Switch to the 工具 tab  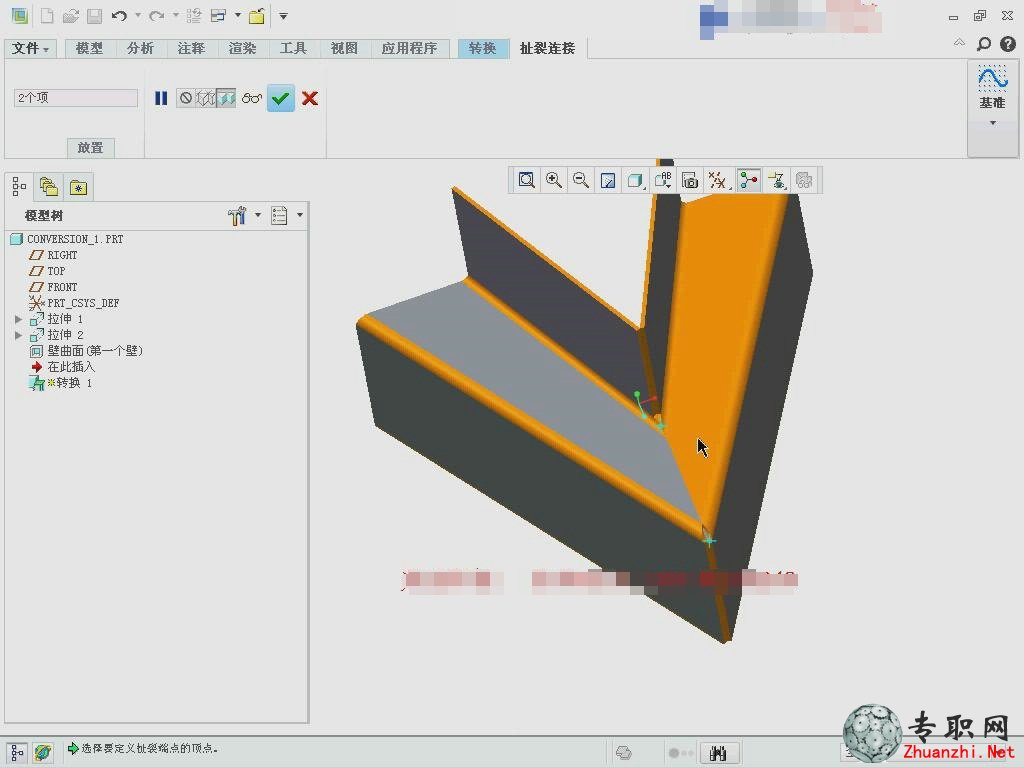coord(293,48)
